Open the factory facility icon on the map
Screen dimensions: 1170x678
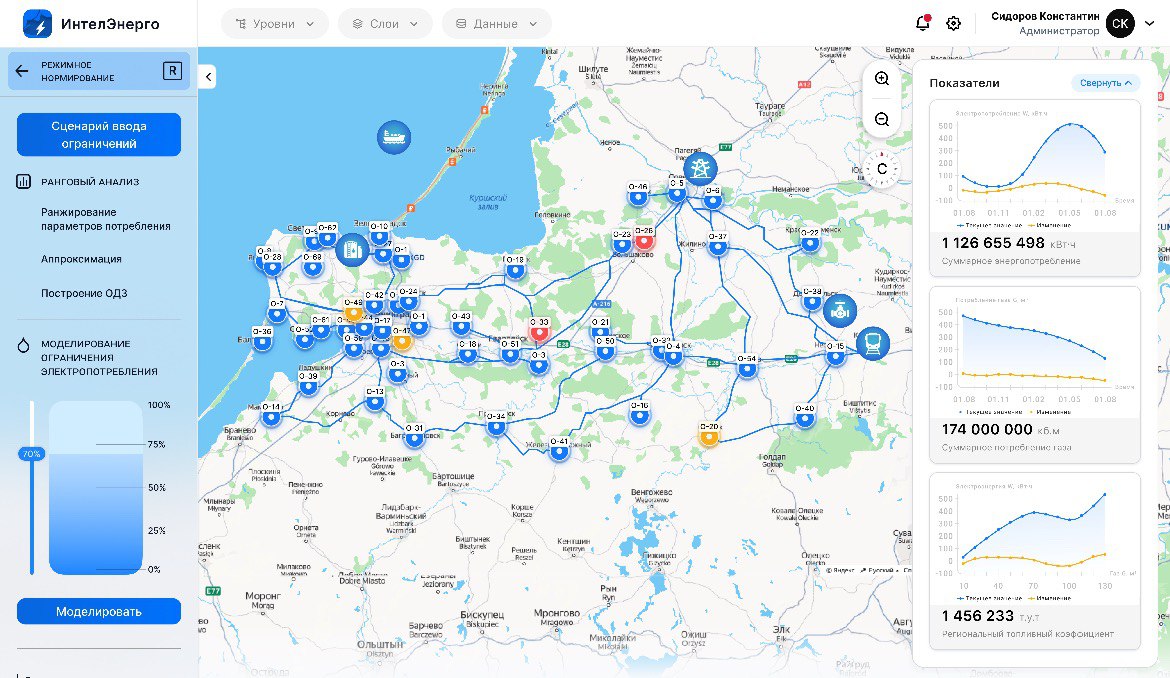352,249
